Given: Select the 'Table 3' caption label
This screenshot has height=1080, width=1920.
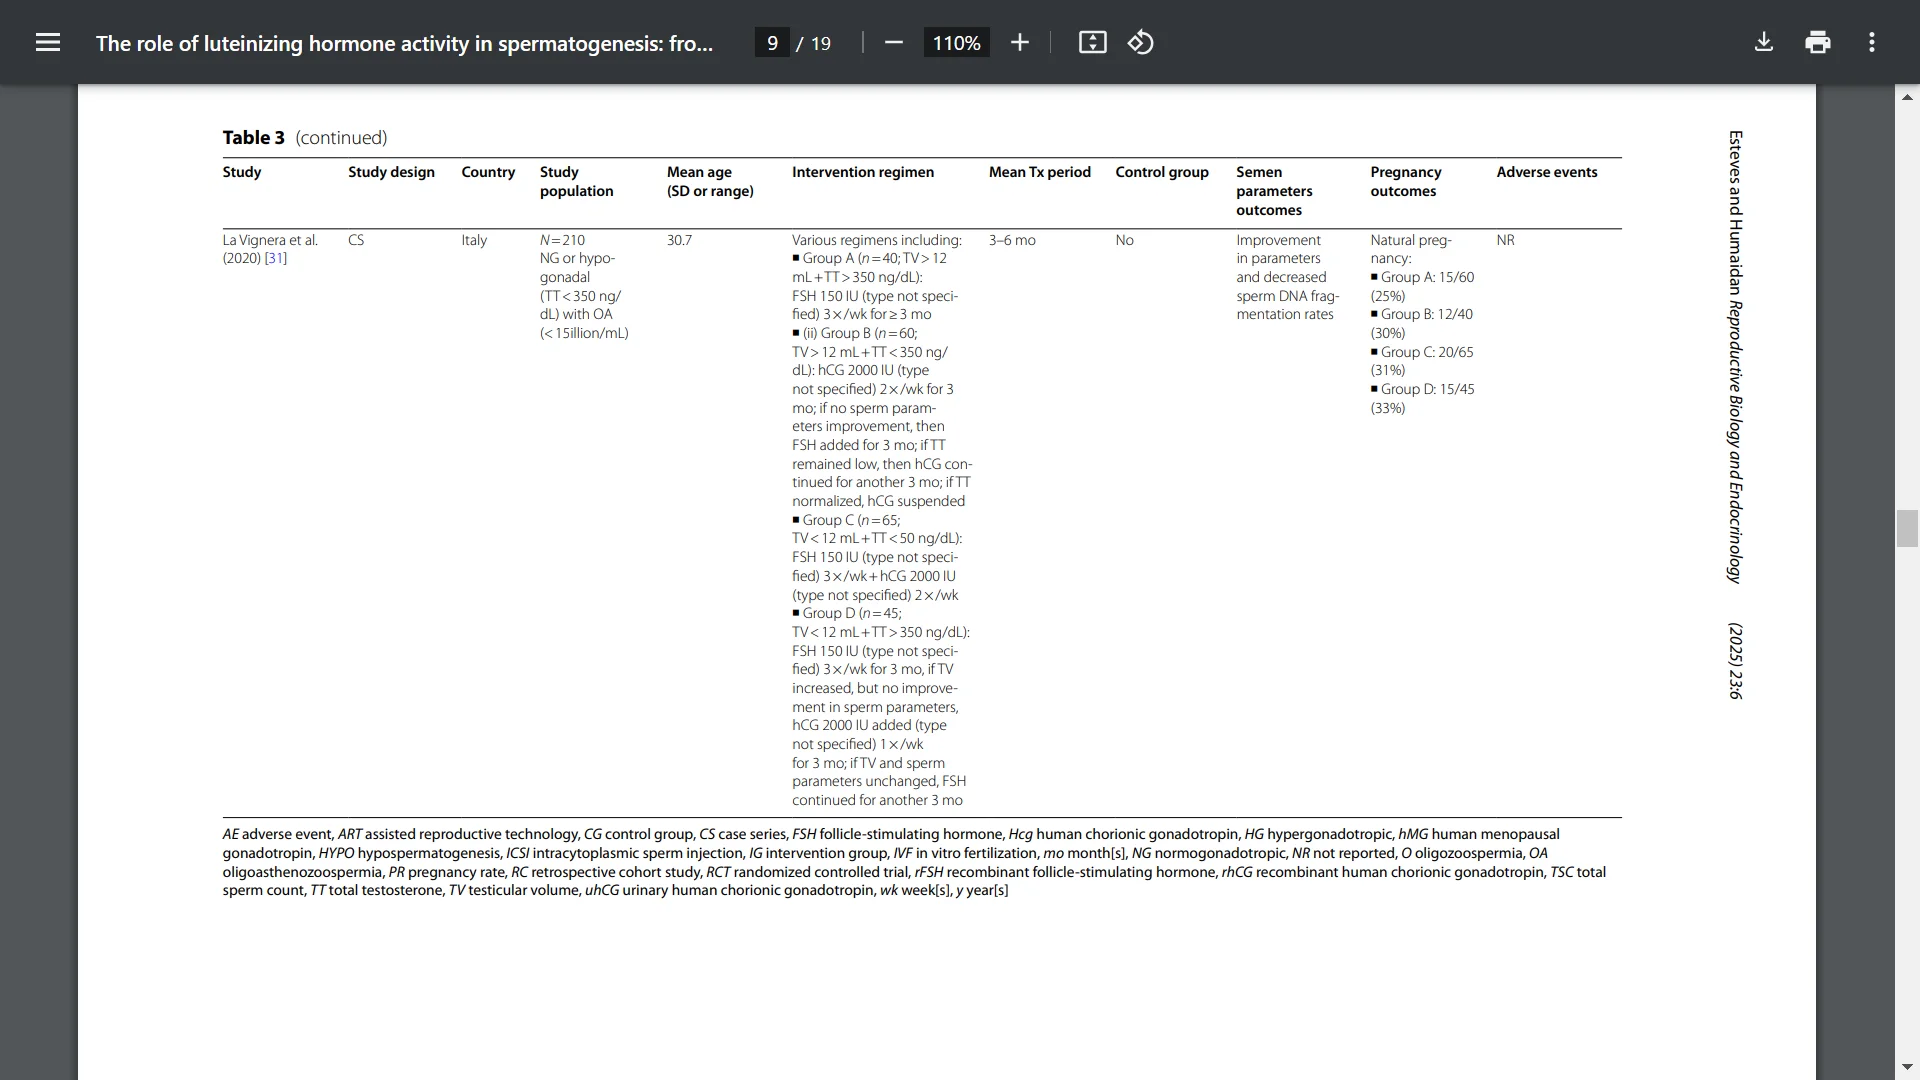Looking at the screenshot, I should tap(253, 138).
